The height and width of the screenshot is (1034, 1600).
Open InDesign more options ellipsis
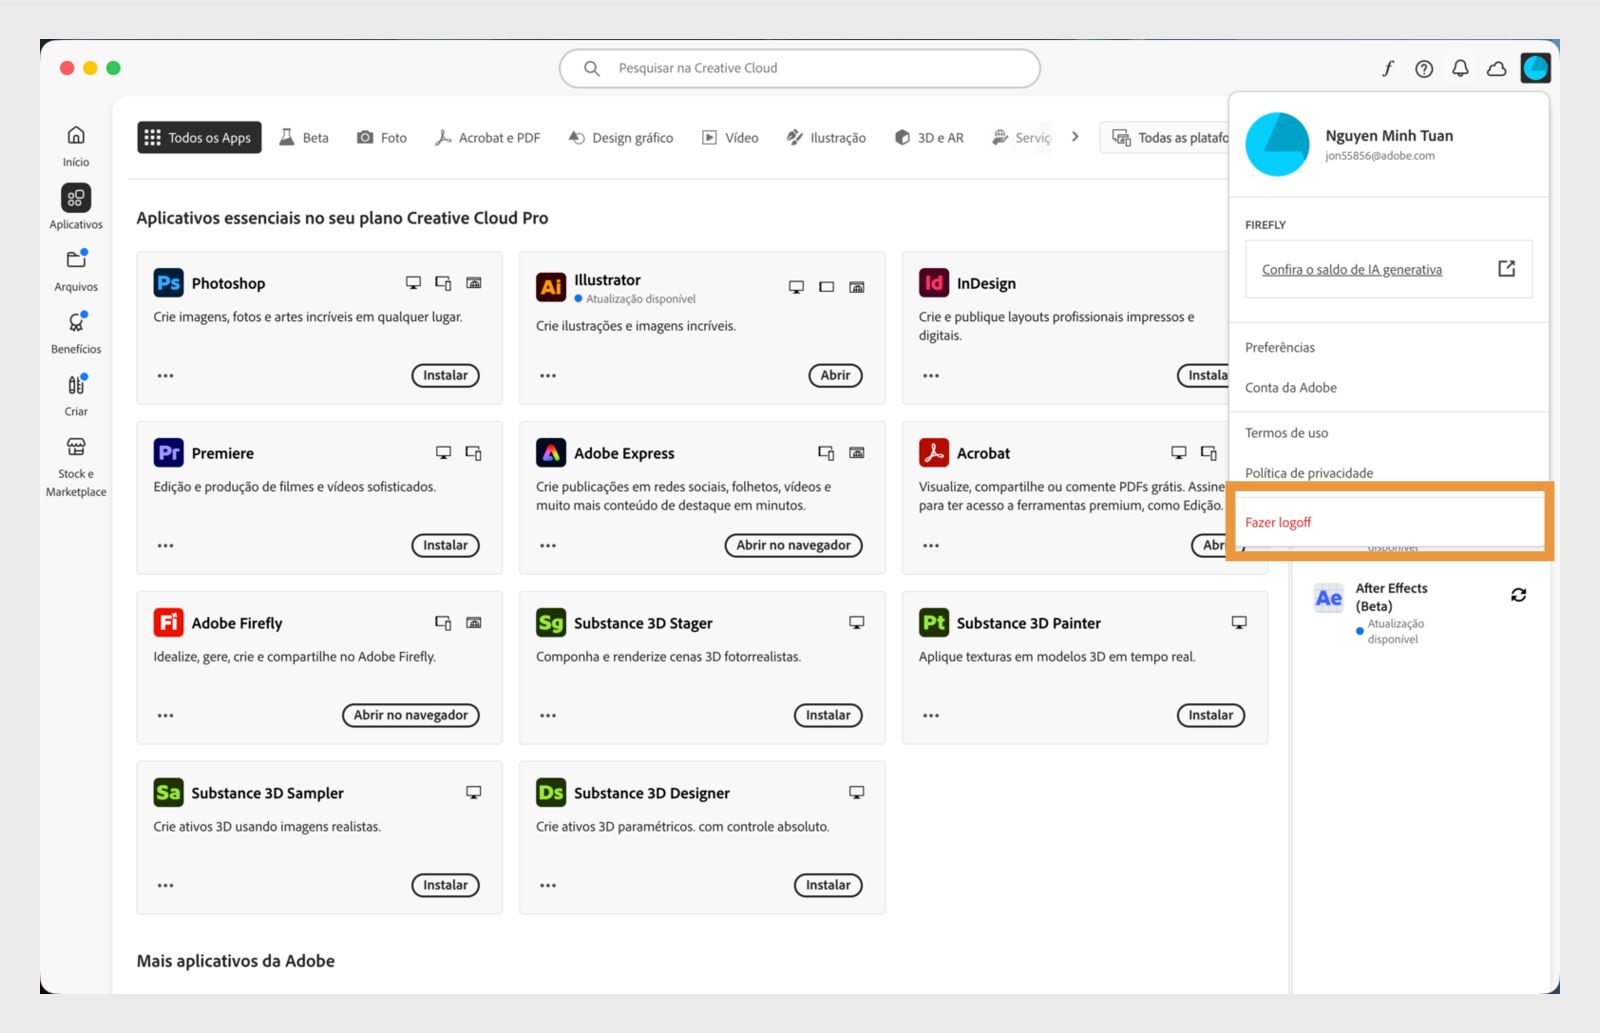point(931,376)
